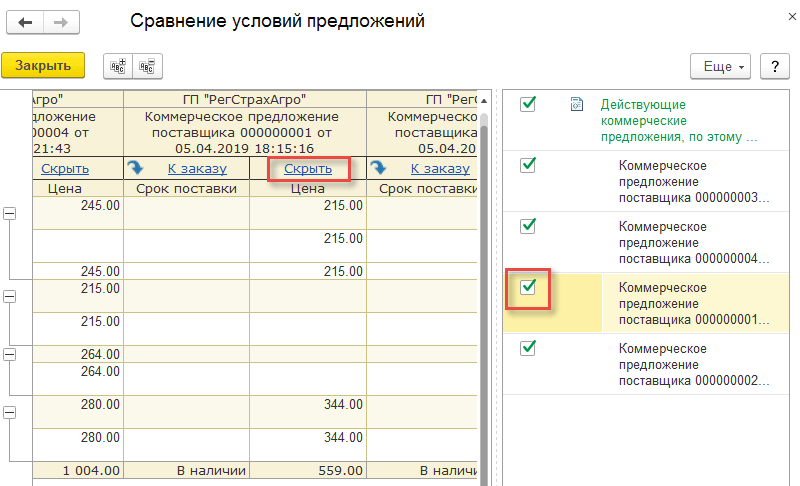Click the upper 280.00 price cell
The height and width of the screenshot is (486, 800).
tap(78, 412)
